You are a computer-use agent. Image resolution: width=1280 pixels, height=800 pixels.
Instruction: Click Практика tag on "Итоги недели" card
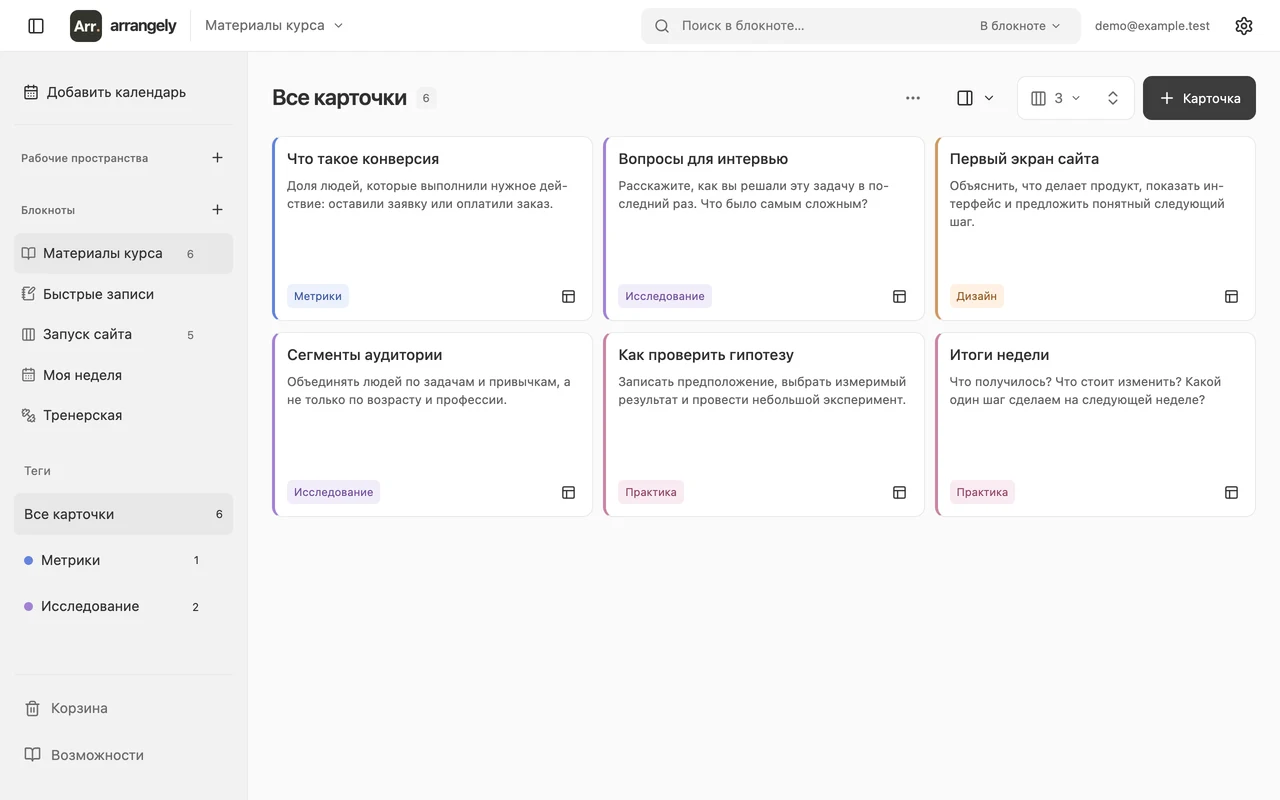982,492
